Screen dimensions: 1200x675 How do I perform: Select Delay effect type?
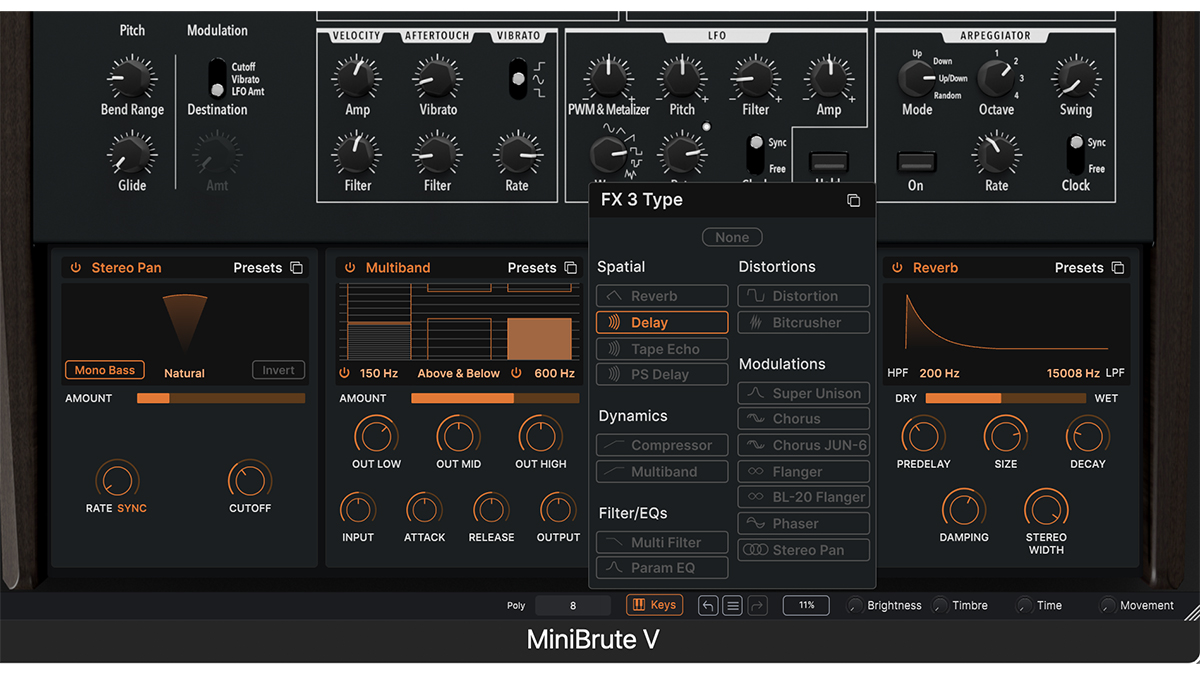click(662, 323)
